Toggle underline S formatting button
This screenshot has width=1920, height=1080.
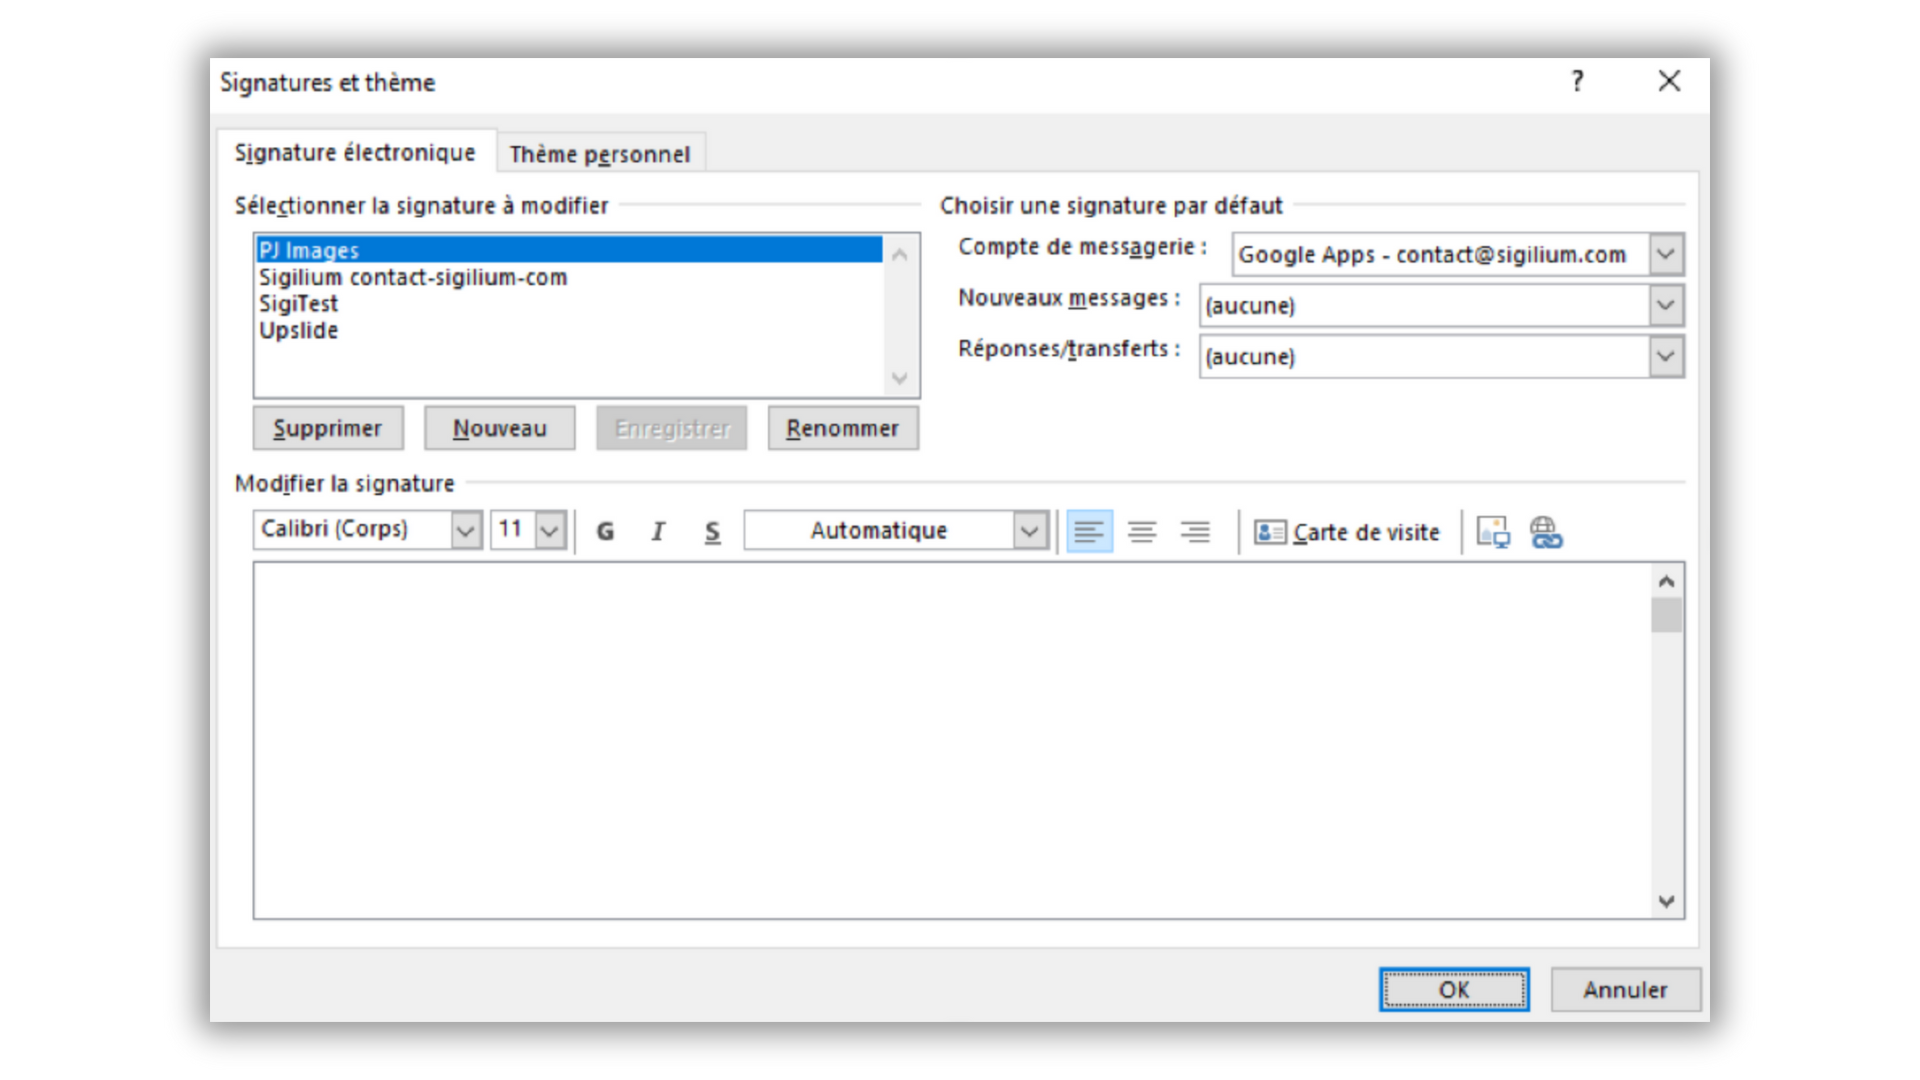click(712, 531)
